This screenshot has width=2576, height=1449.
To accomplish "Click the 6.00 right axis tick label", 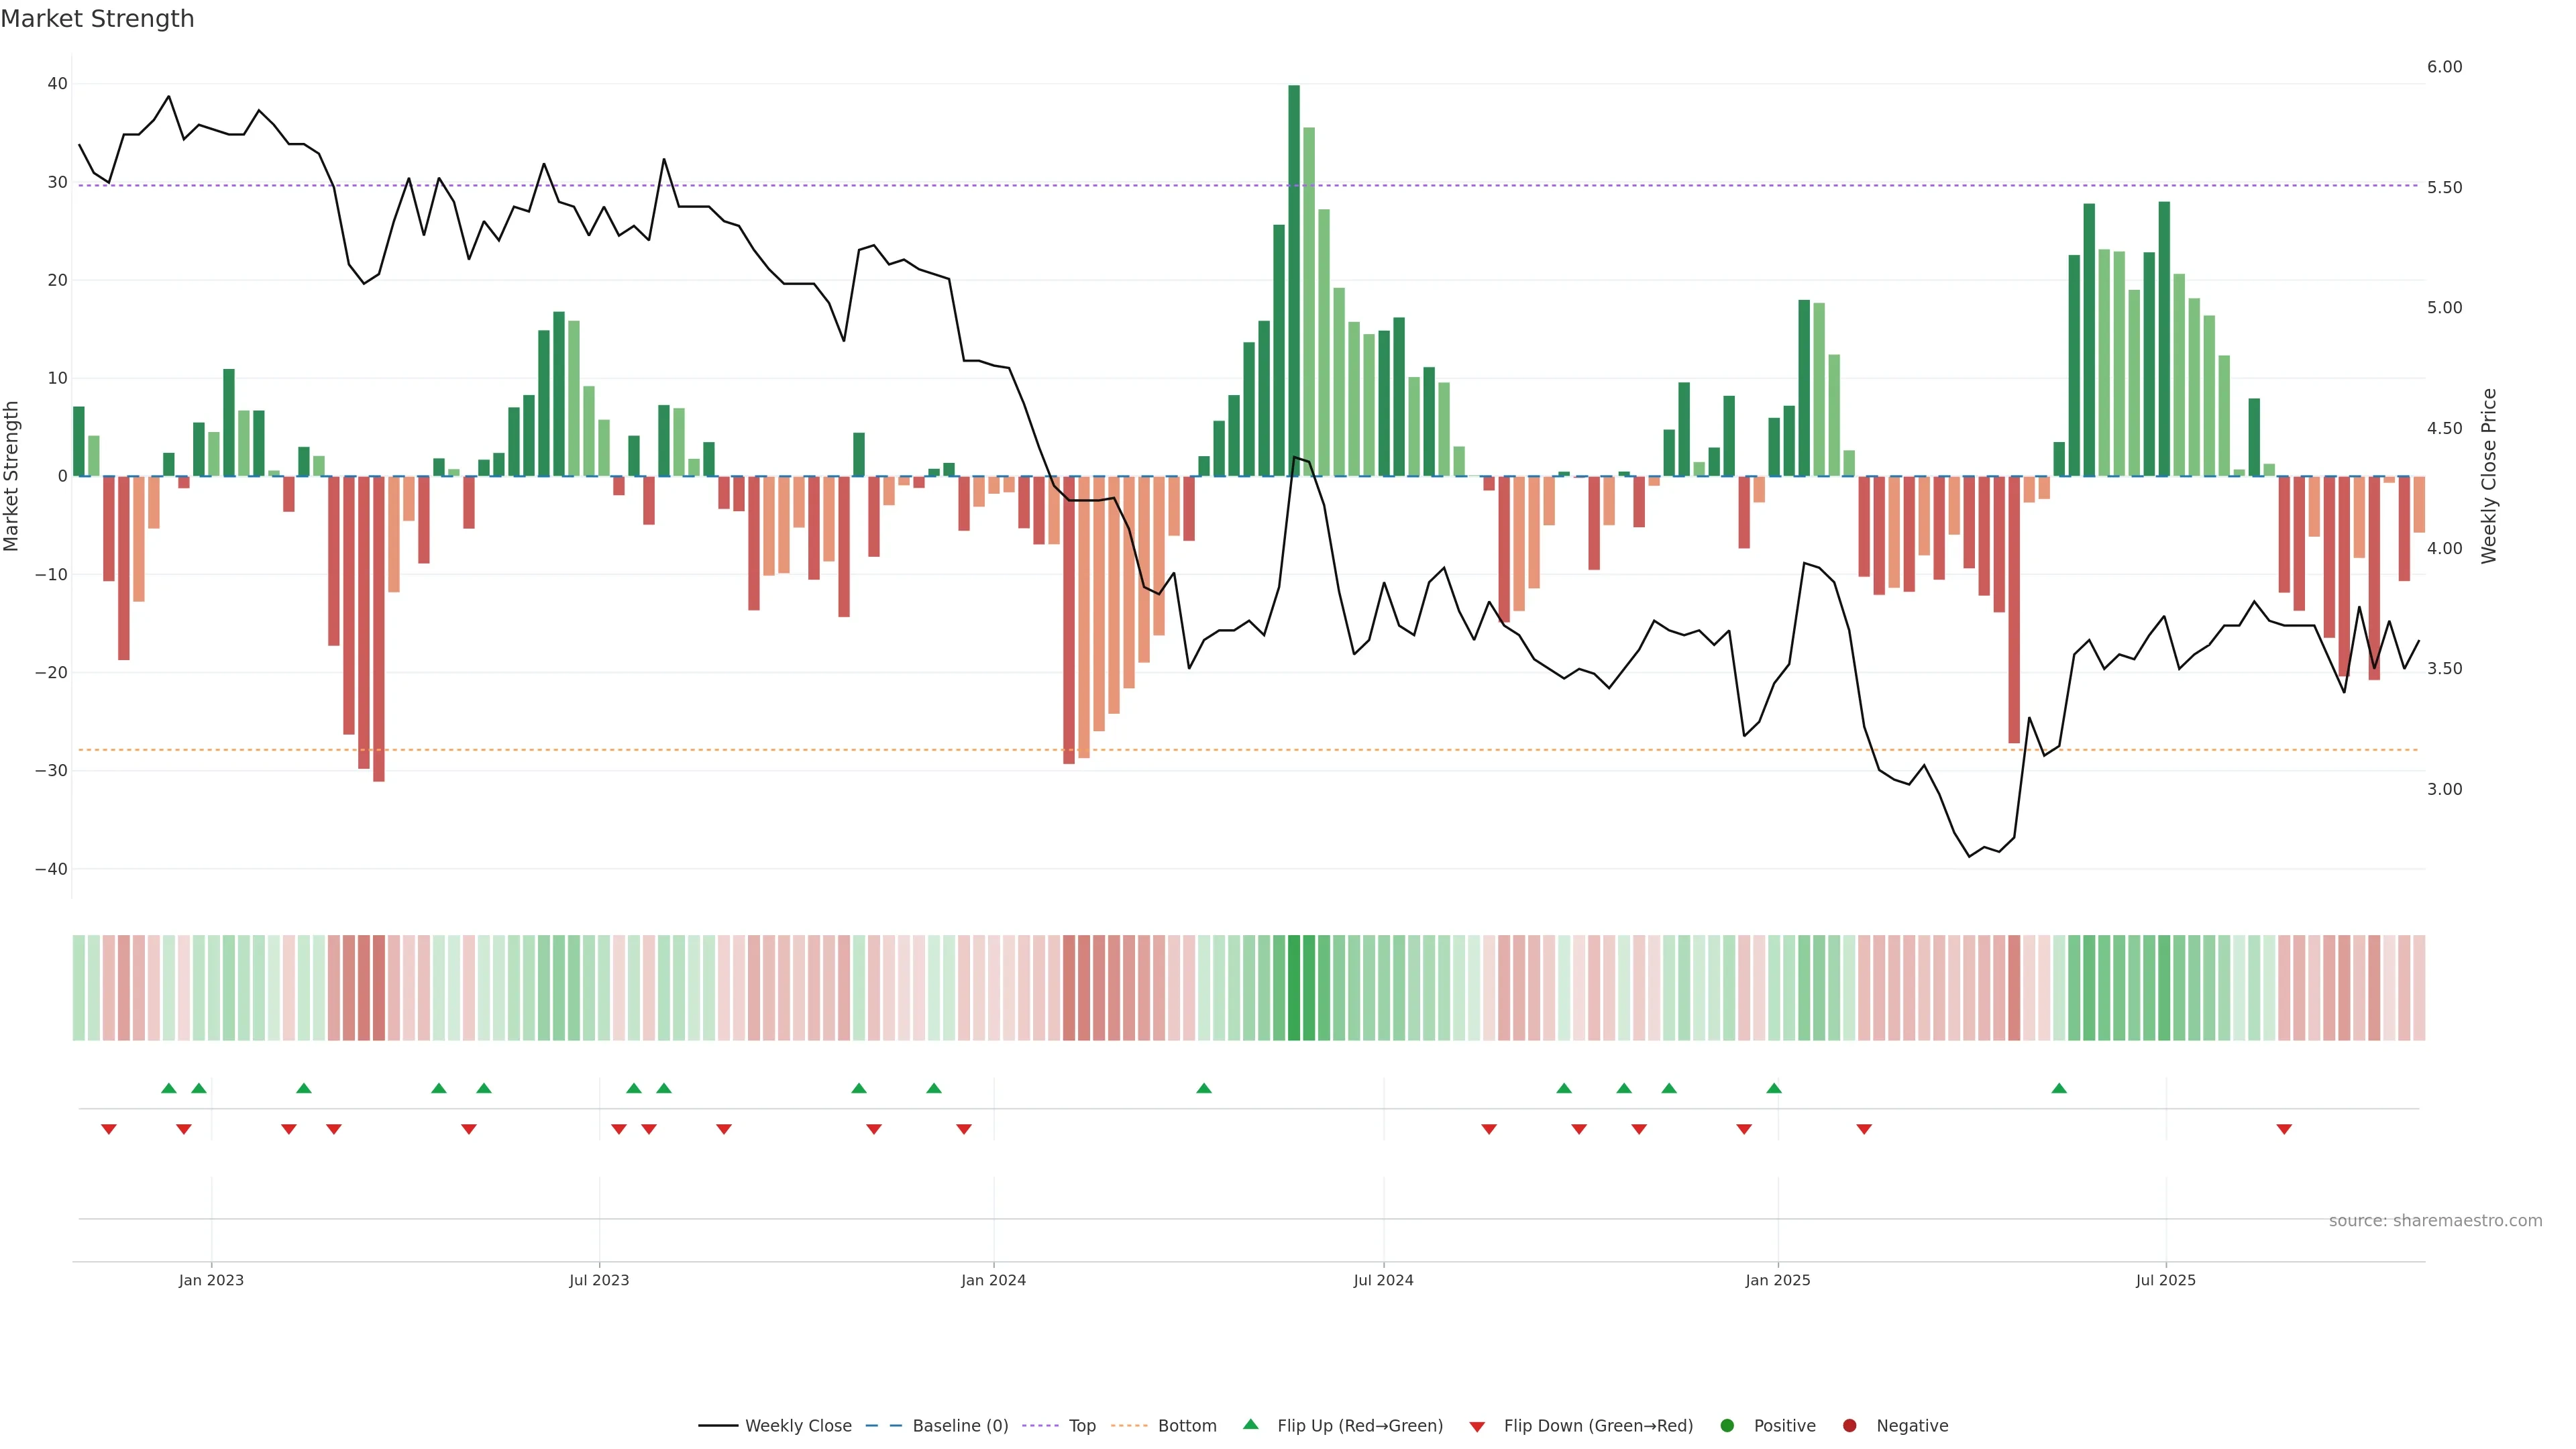I will coord(2444,67).
